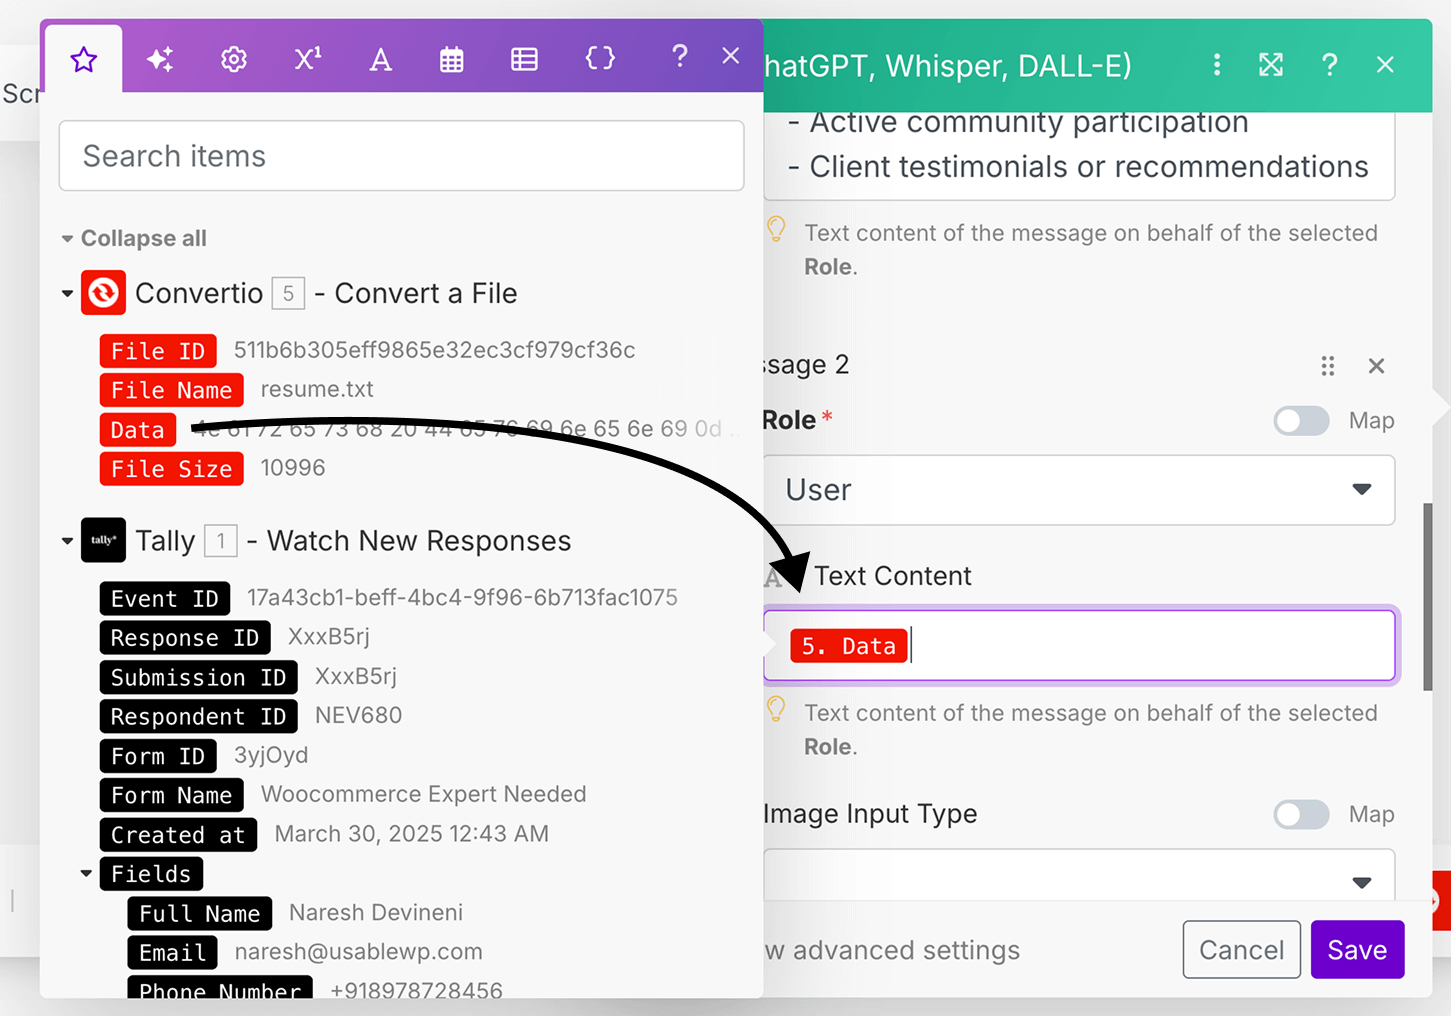
Task: Open the text functions A tab
Action: (380, 60)
